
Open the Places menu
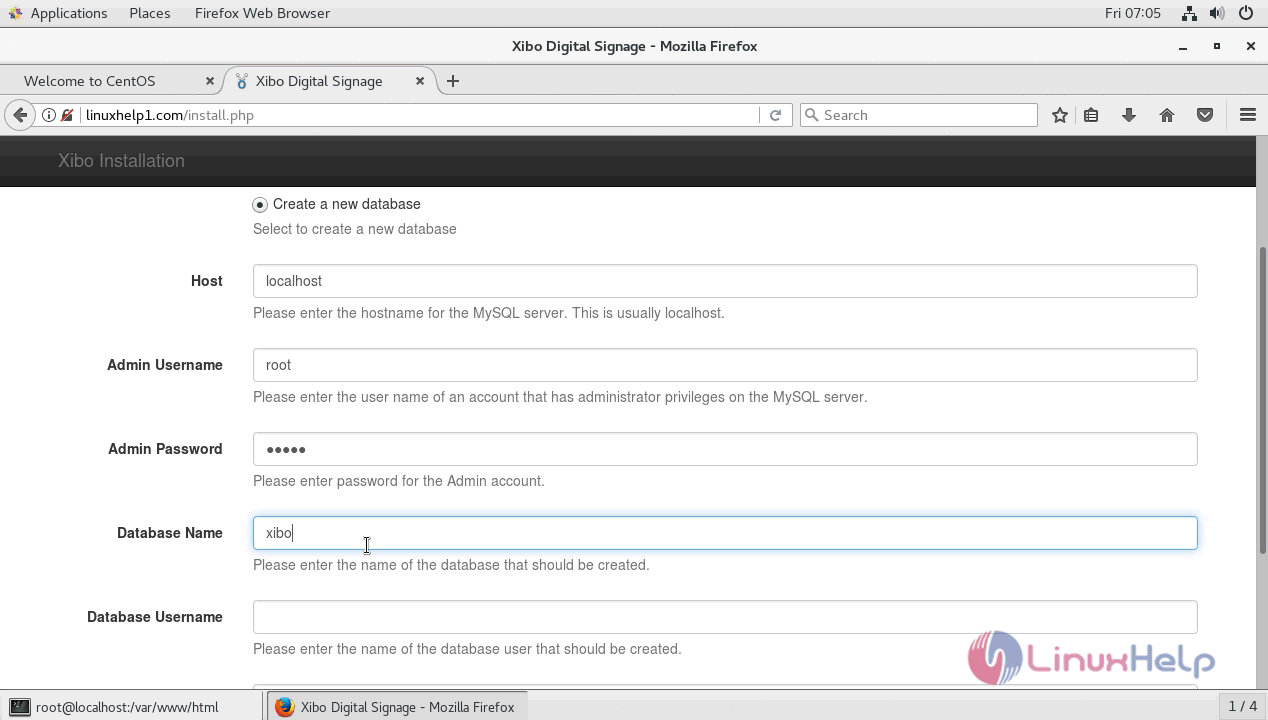(150, 13)
